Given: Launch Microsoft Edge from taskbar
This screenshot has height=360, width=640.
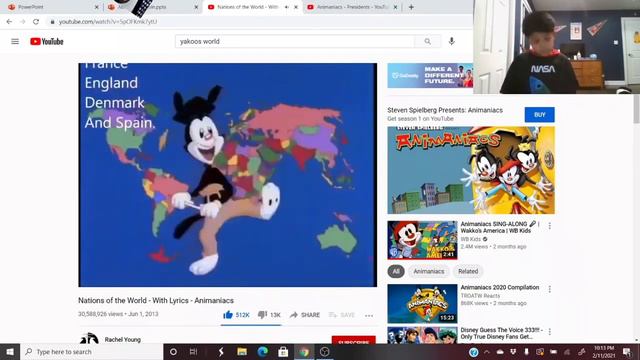Looking at the screenshot, I should click(262, 352).
